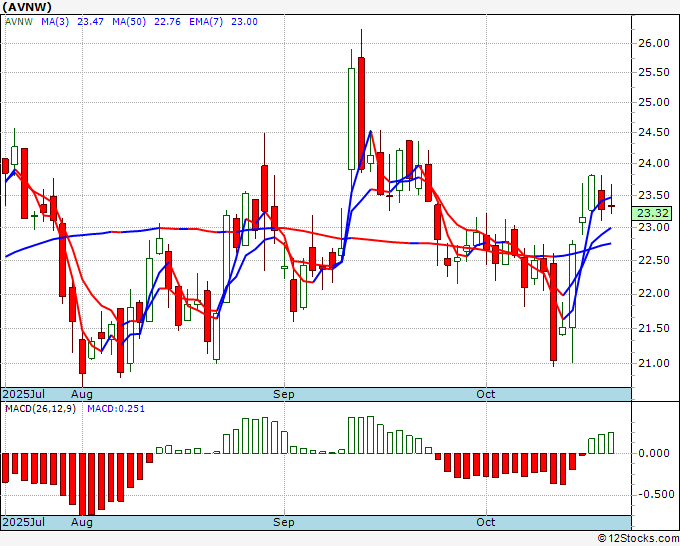Click the 0.000 MACD axis label
This screenshot has height=546, width=680.
(x=654, y=453)
